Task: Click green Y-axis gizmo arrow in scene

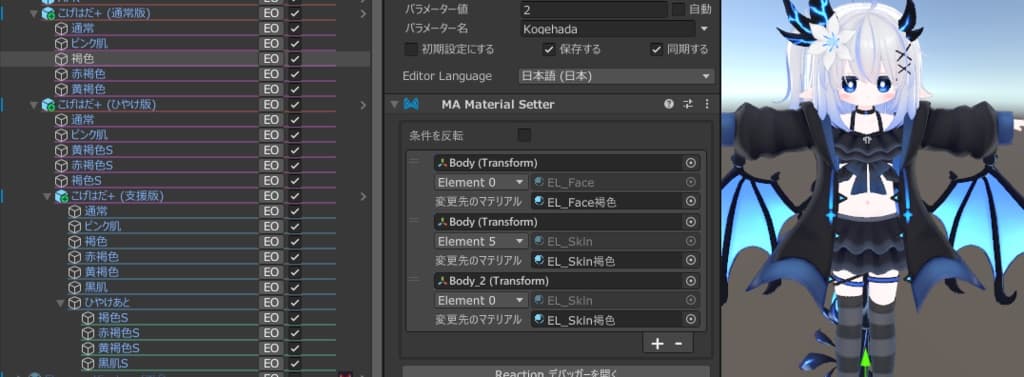Action: [x=866, y=359]
